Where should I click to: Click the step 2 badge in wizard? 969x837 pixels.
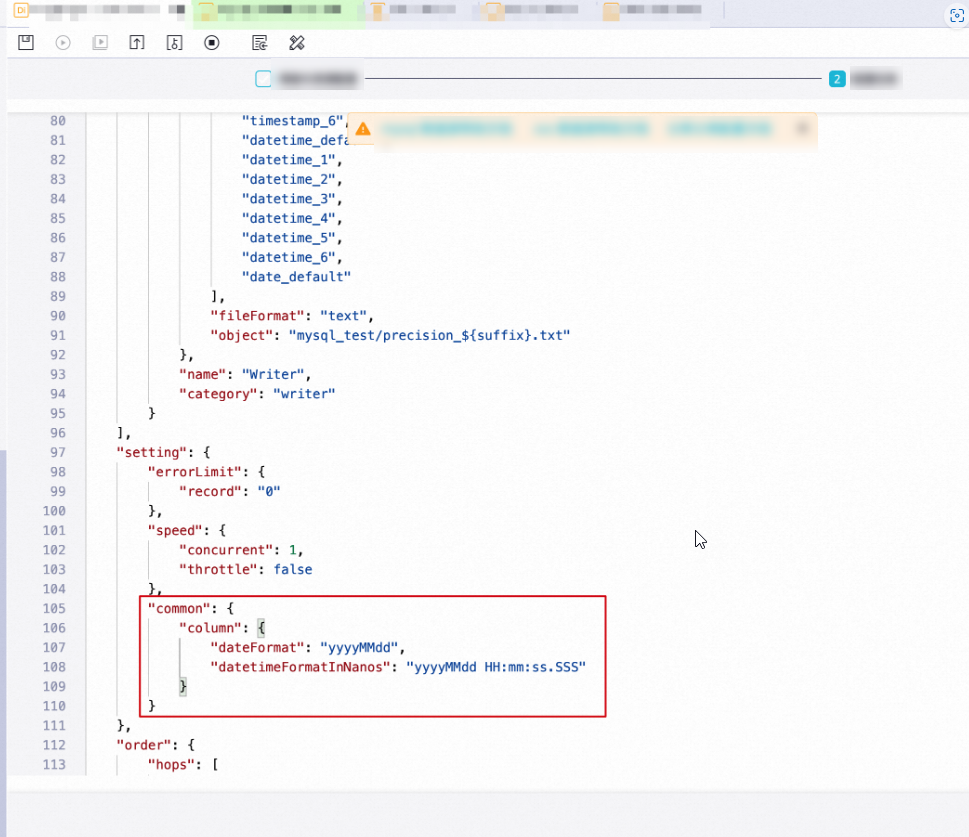coord(837,79)
